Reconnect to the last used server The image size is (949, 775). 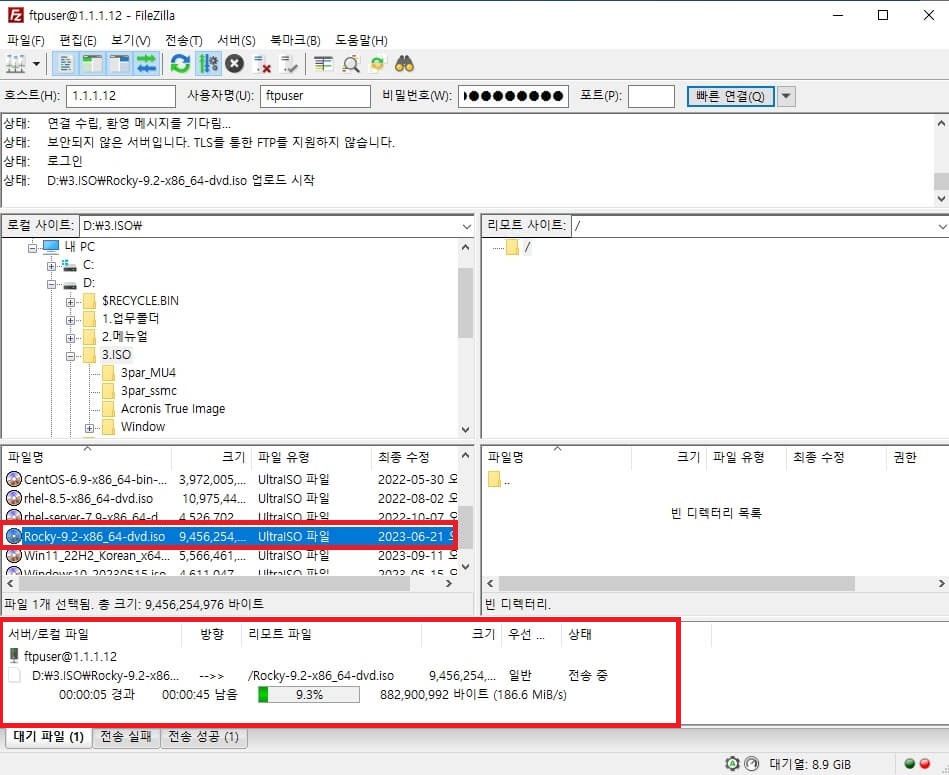[x=289, y=64]
